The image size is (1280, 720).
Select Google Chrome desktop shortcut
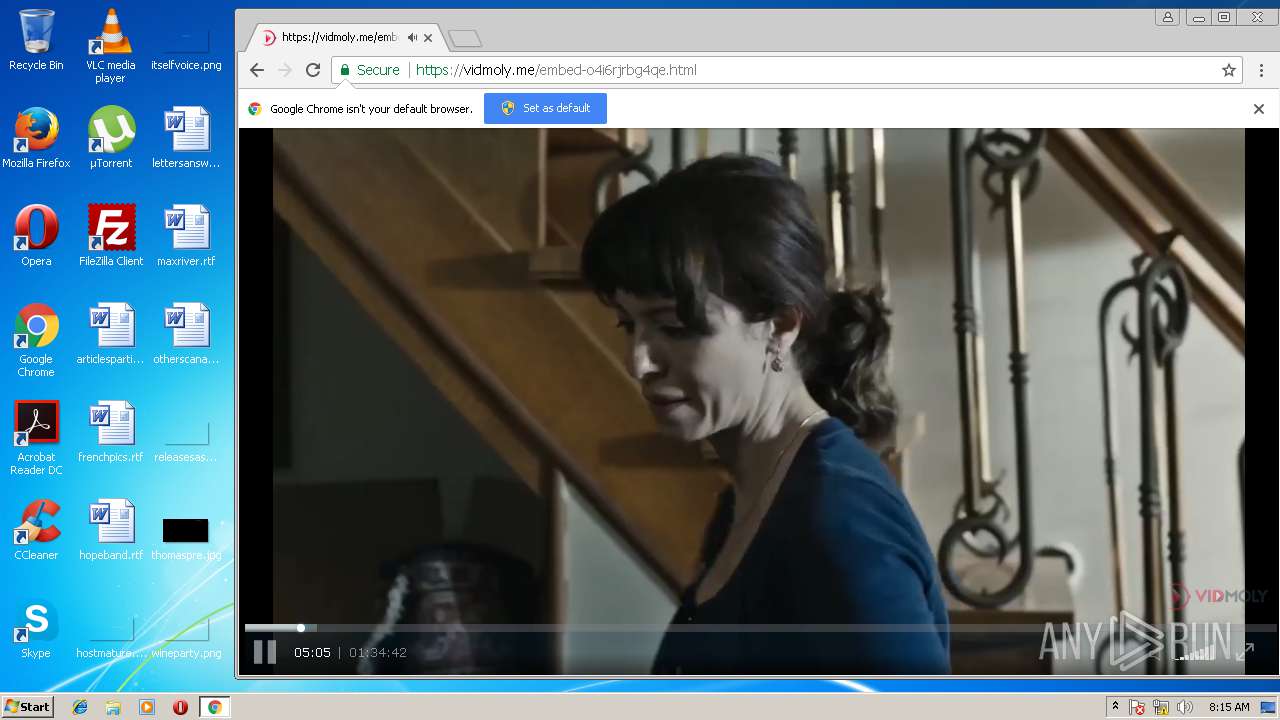[36, 341]
